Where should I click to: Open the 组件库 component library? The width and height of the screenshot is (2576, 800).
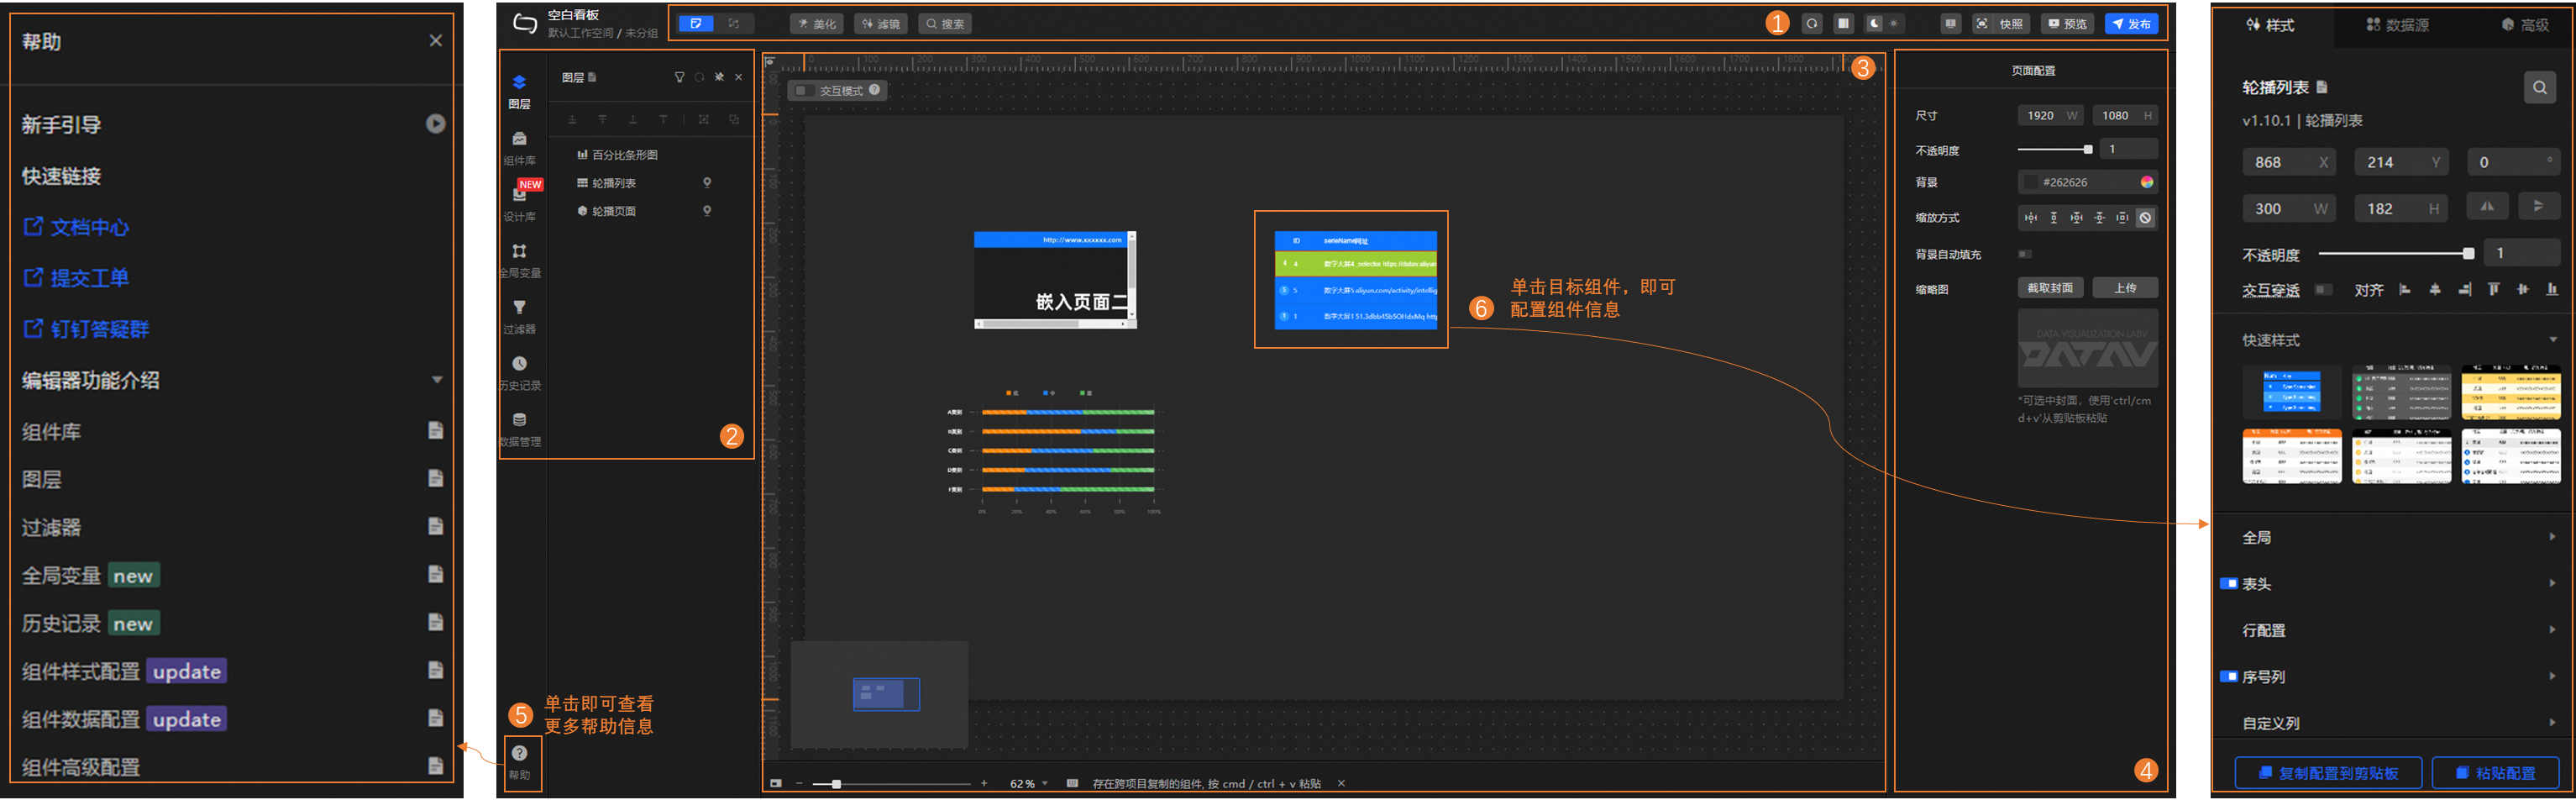click(x=519, y=147)
